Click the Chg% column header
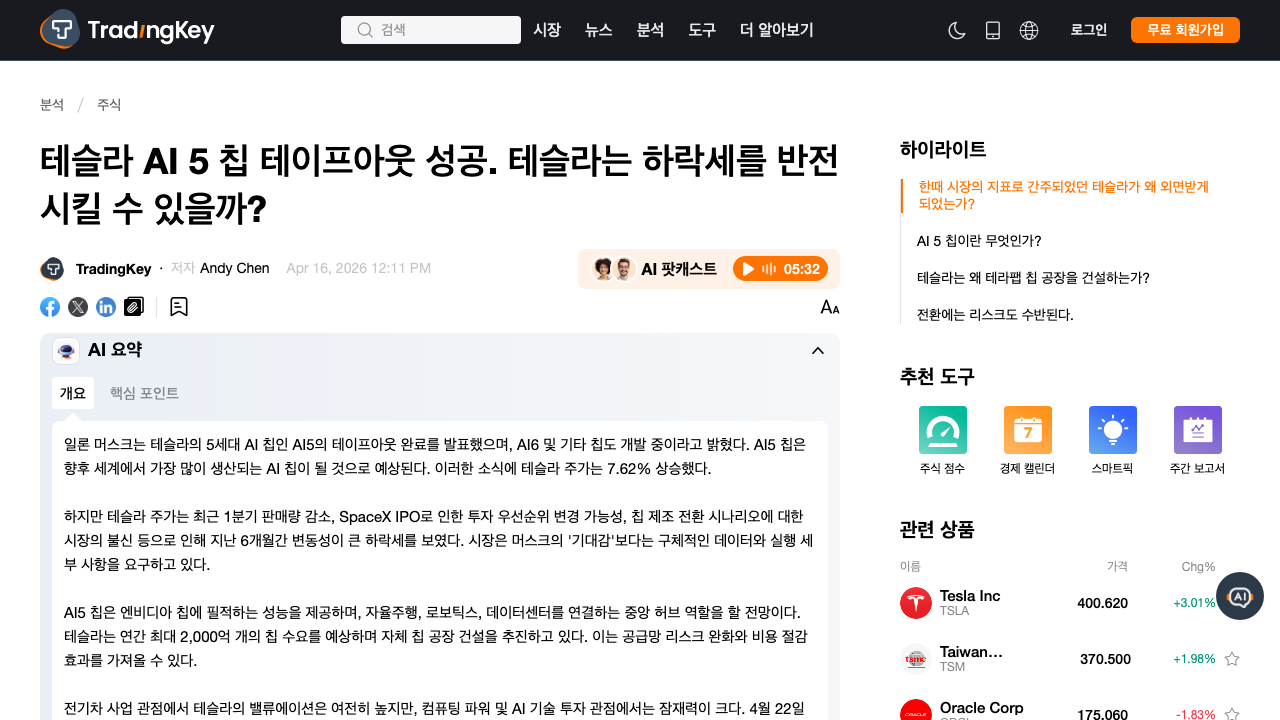The width and height of the screenshot is (1280, 720). pos(1198,566)
